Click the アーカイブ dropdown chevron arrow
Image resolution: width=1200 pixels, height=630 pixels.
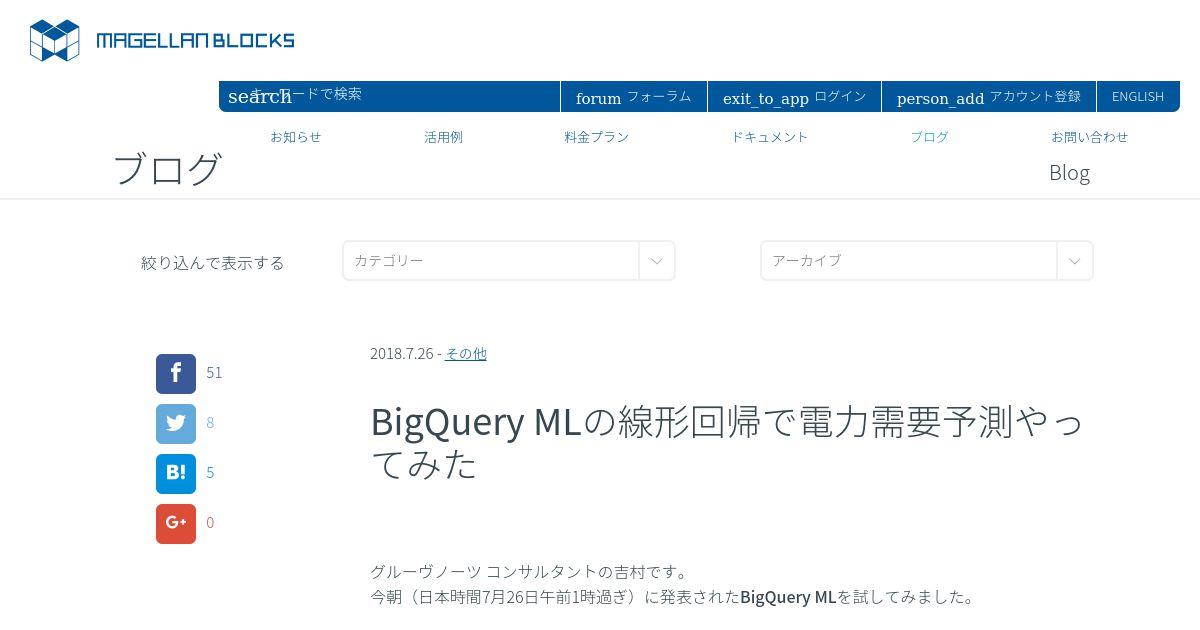[1075, 261]
